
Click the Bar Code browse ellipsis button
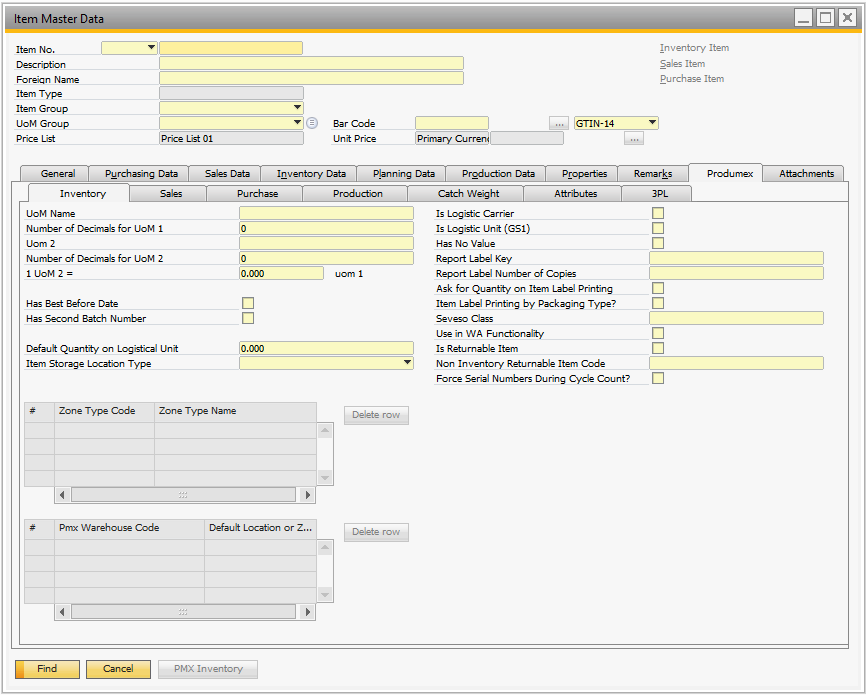click(x=559, y=123)
